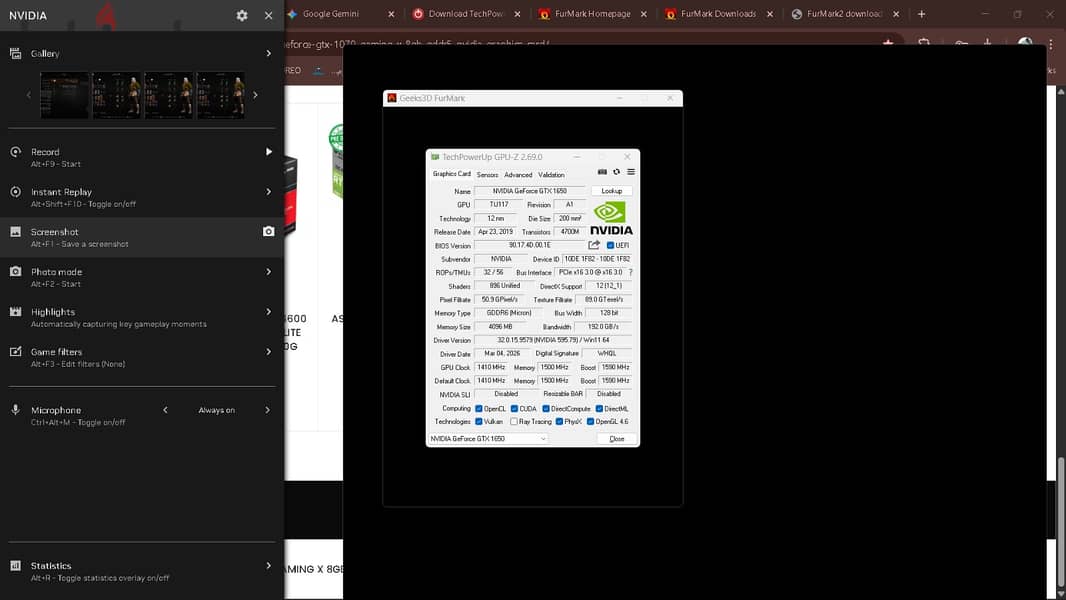Toggle the DirectCompute checkbox
1066x600 pixels.
[546, 409]
